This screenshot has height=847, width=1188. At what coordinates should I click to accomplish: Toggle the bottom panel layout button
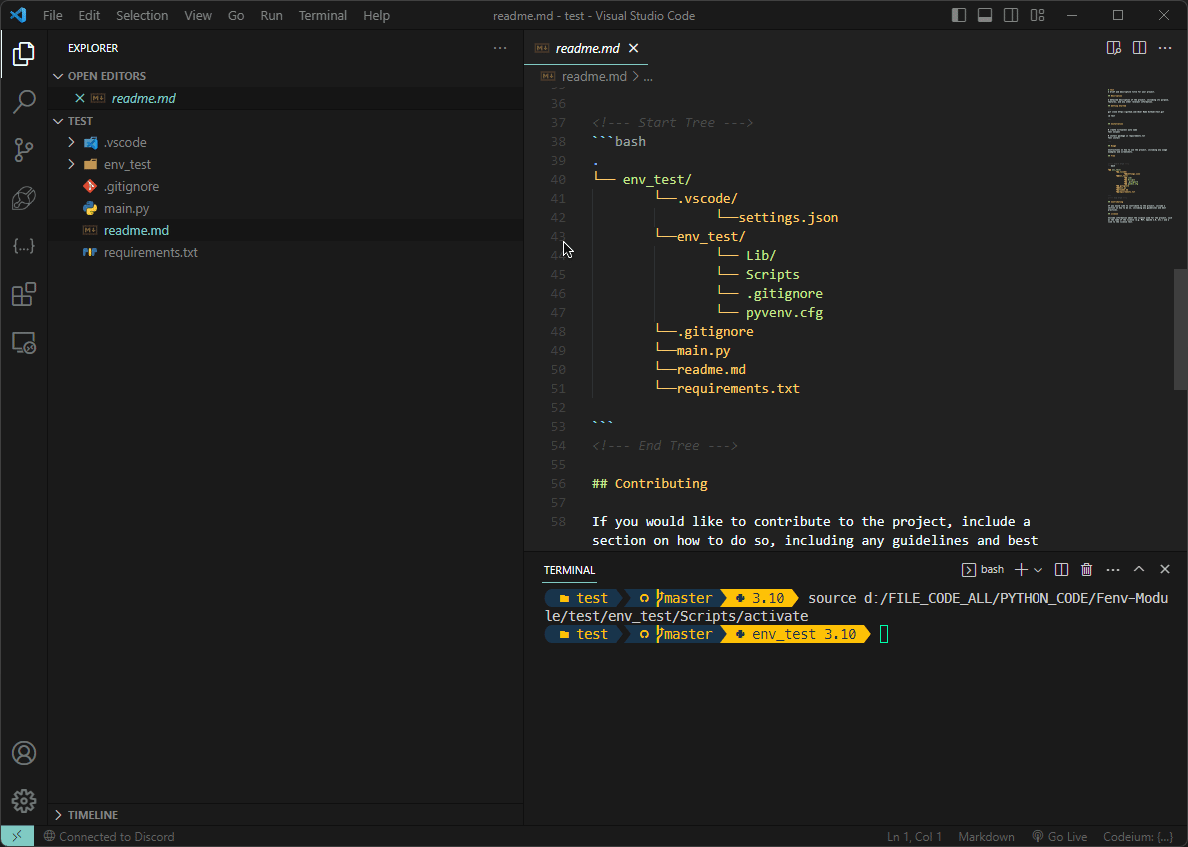tap(985, 15)
